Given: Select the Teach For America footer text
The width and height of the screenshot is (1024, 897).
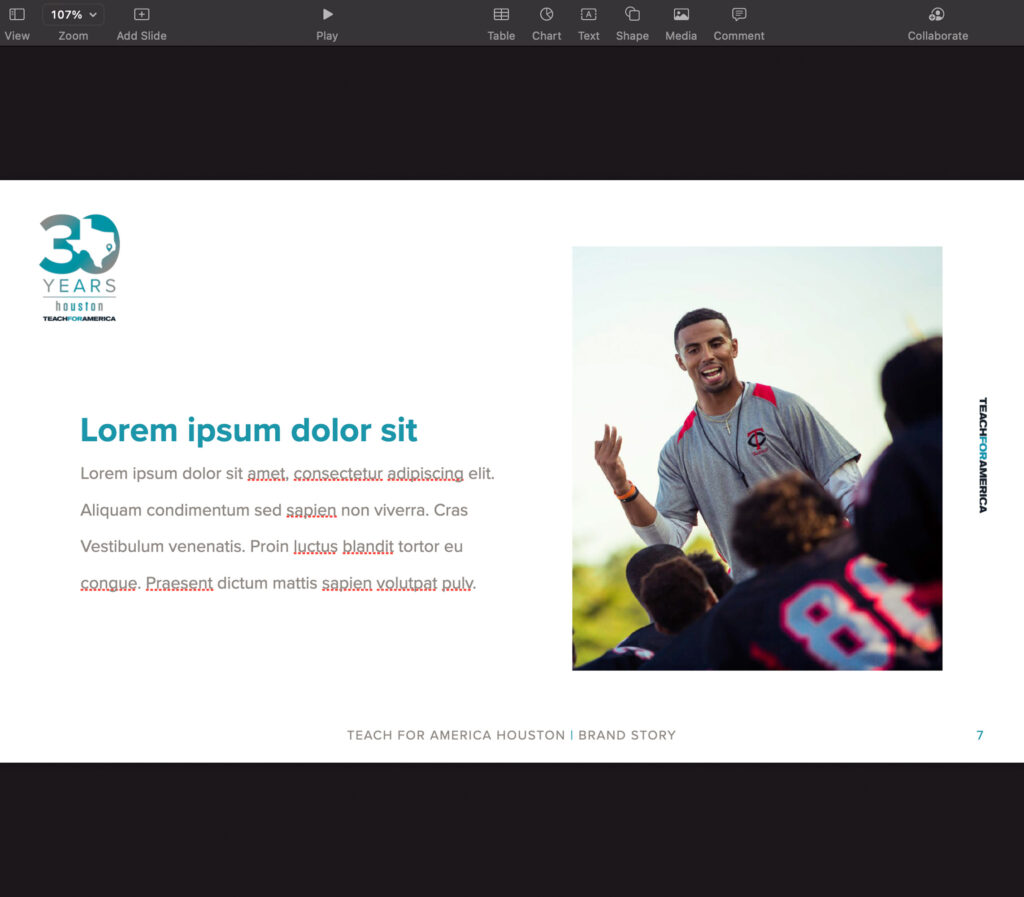Looking at the screenshot, I should [x=511, y=735].
